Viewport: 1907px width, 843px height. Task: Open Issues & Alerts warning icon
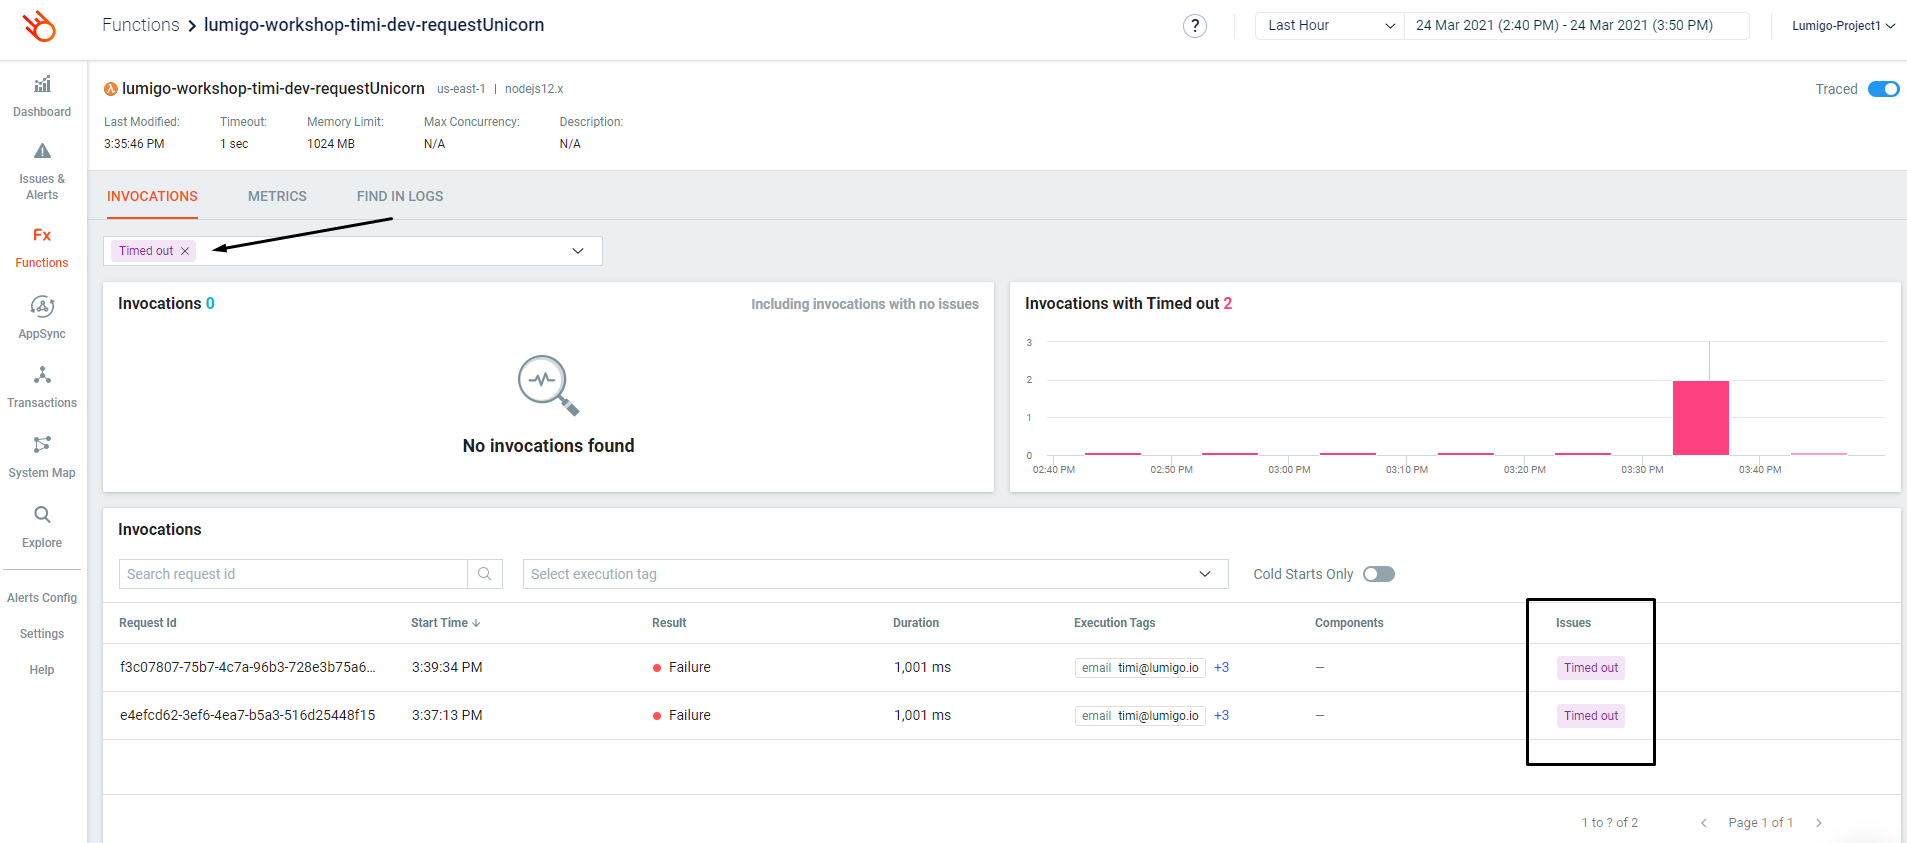click(x=42, y=151)
